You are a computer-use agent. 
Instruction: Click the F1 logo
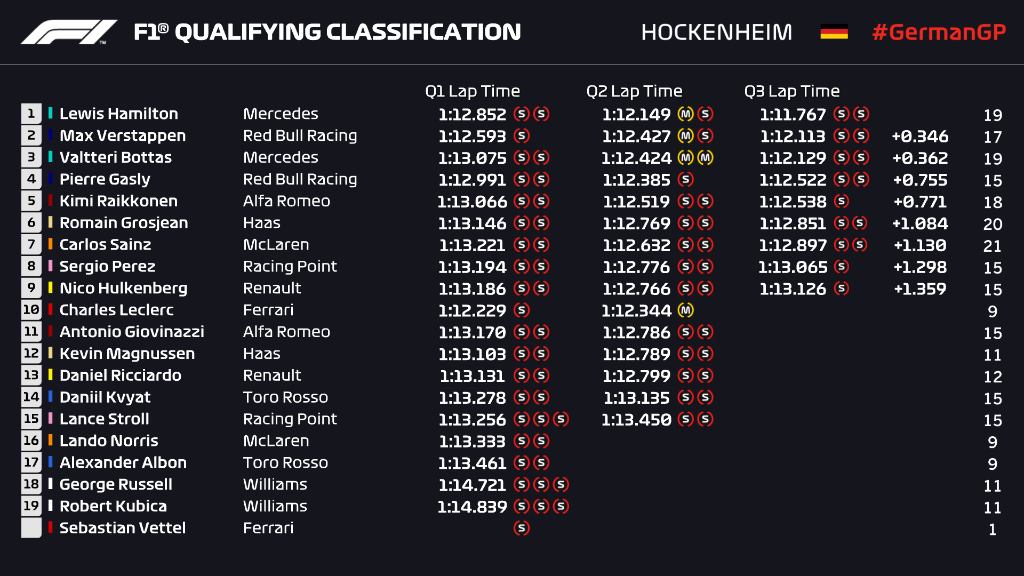click(69, 32)
